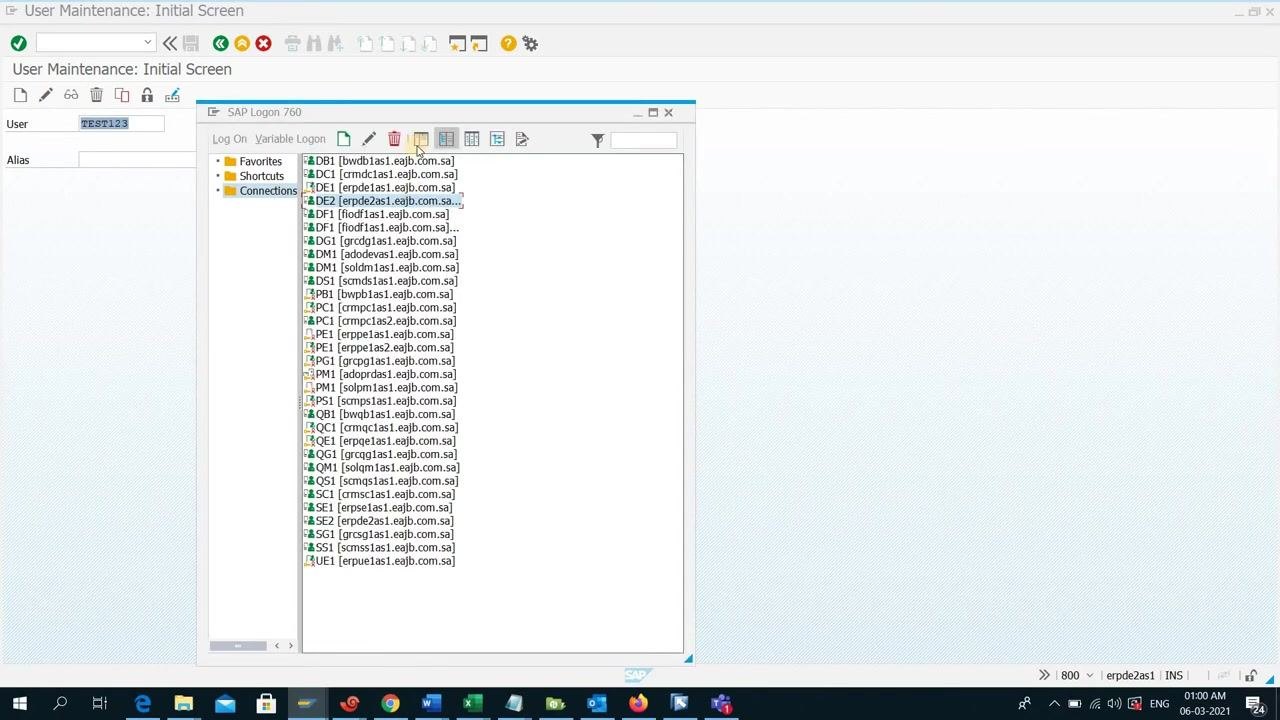Screen dimensions: 1280x720
Task: Click the Copy user icon
Action: (x=122, y=95)
